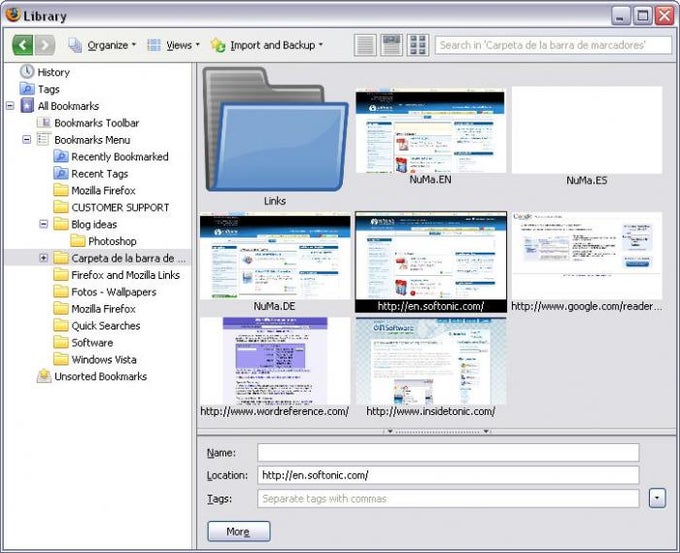
Task: Open the Organize menu
Action: coord(102,45)
